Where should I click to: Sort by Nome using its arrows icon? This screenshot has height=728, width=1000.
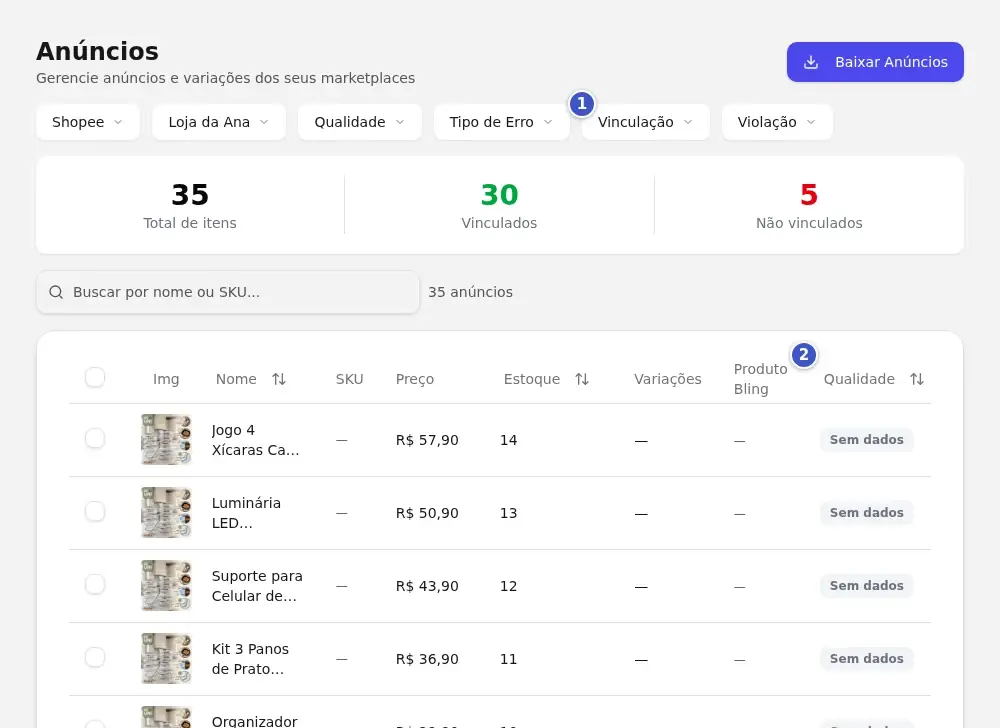(279, 379)
